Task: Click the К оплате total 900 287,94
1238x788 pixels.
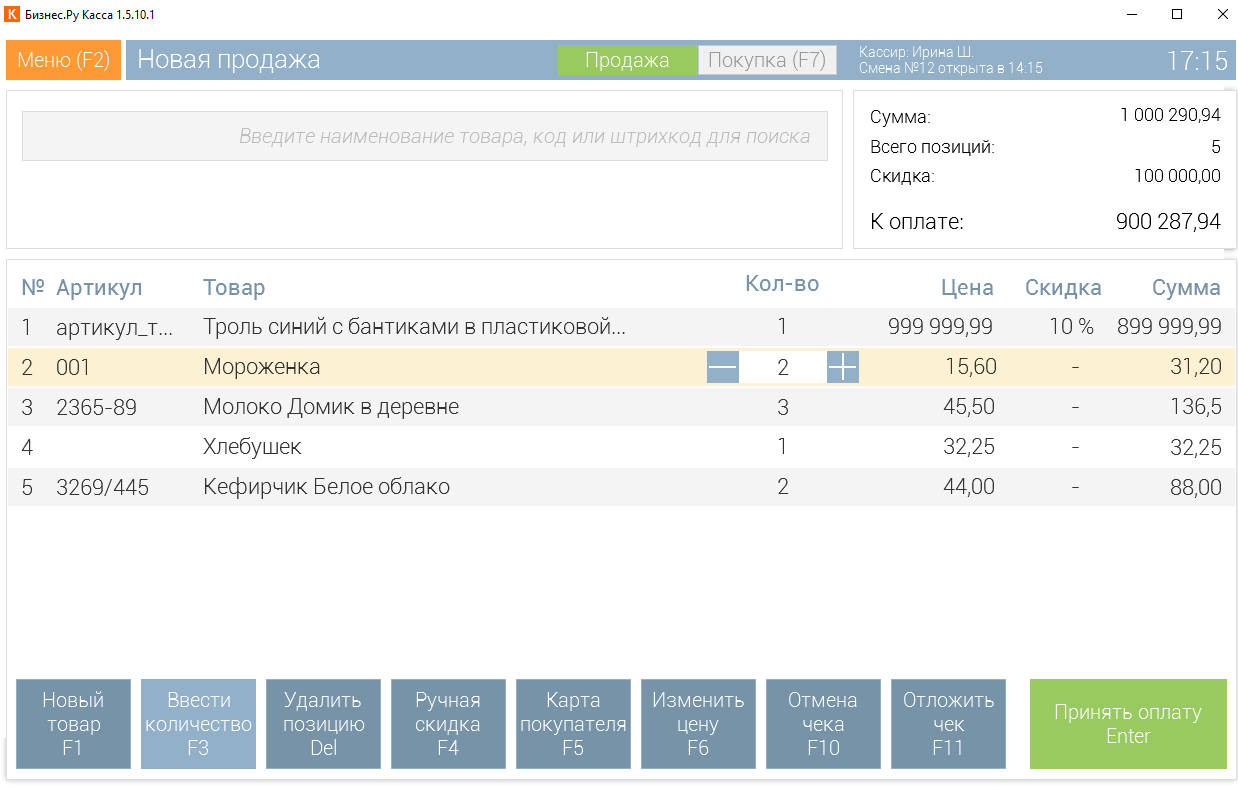Action: (1168, 222)
